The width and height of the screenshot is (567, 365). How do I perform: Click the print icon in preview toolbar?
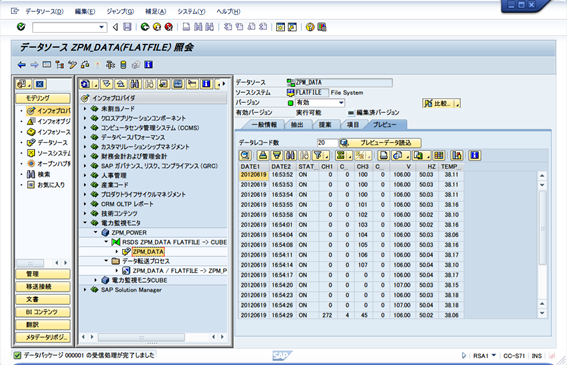(x=383, y=156)
